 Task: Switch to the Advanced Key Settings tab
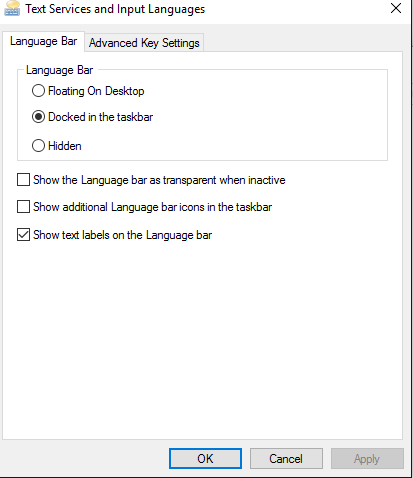(x=144, y=43)
